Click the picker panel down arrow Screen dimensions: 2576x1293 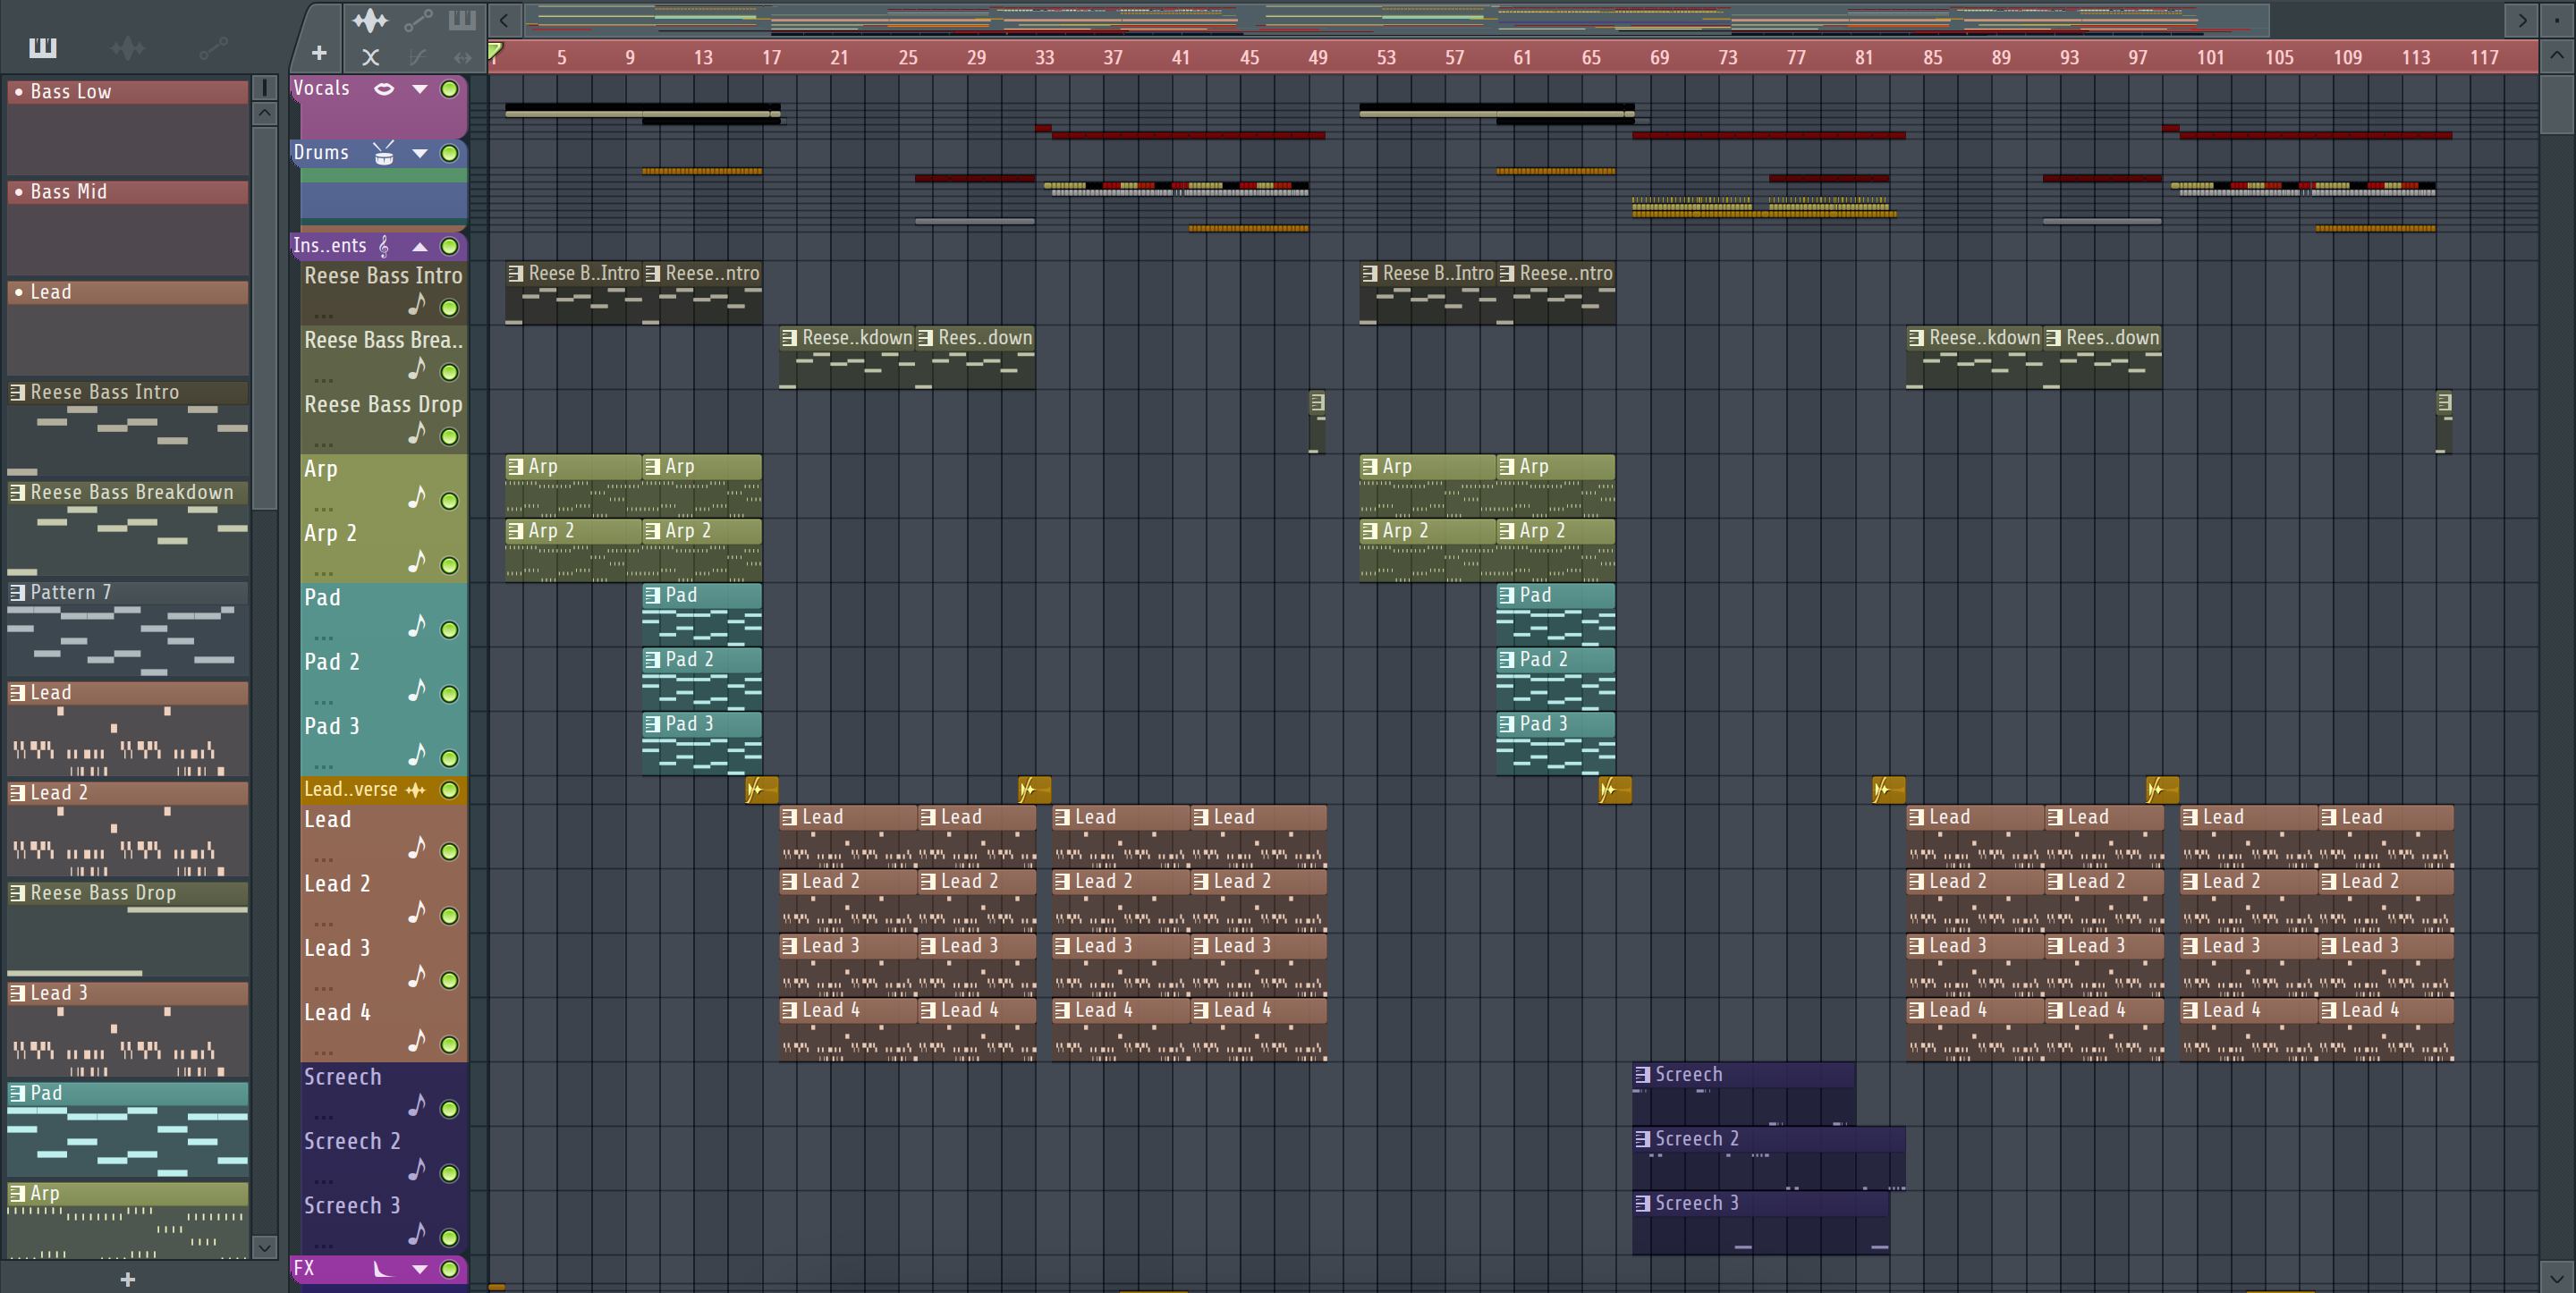pos(265,1247)
